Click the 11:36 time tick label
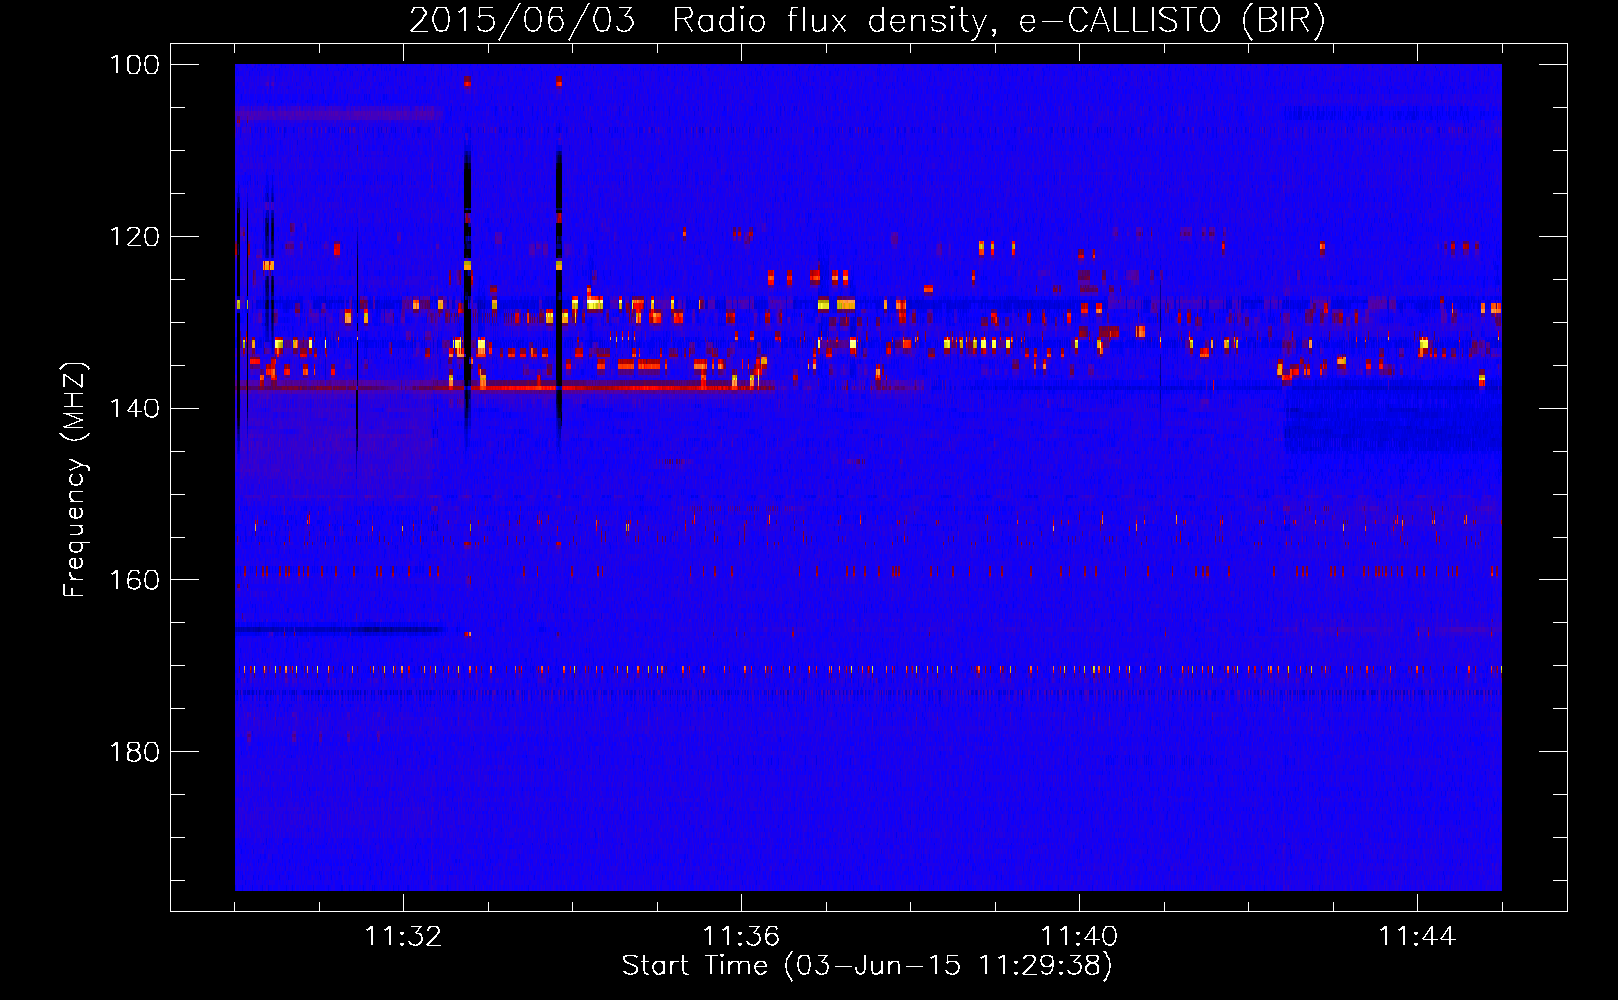This screenshot has width=1618, height=1000. pyautogui.click(x=741, y=936)
